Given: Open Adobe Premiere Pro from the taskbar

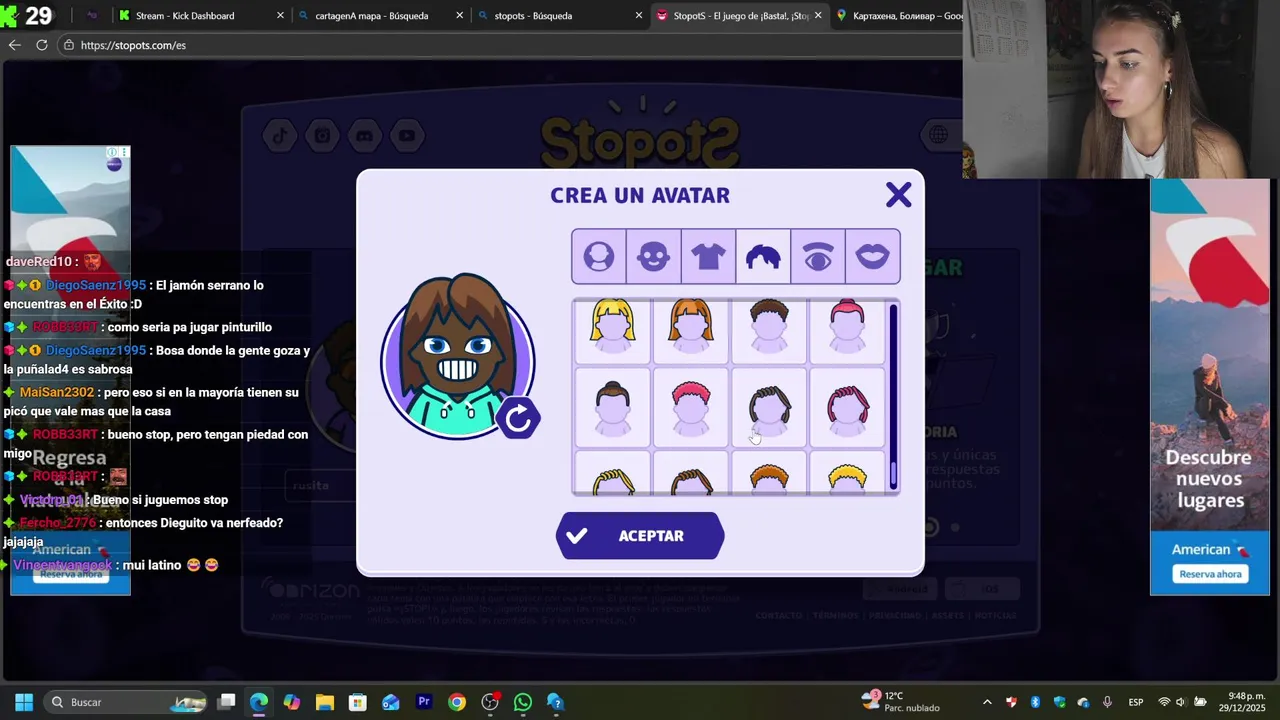Looking at the screenshot, I should click(x=424, y=702).
